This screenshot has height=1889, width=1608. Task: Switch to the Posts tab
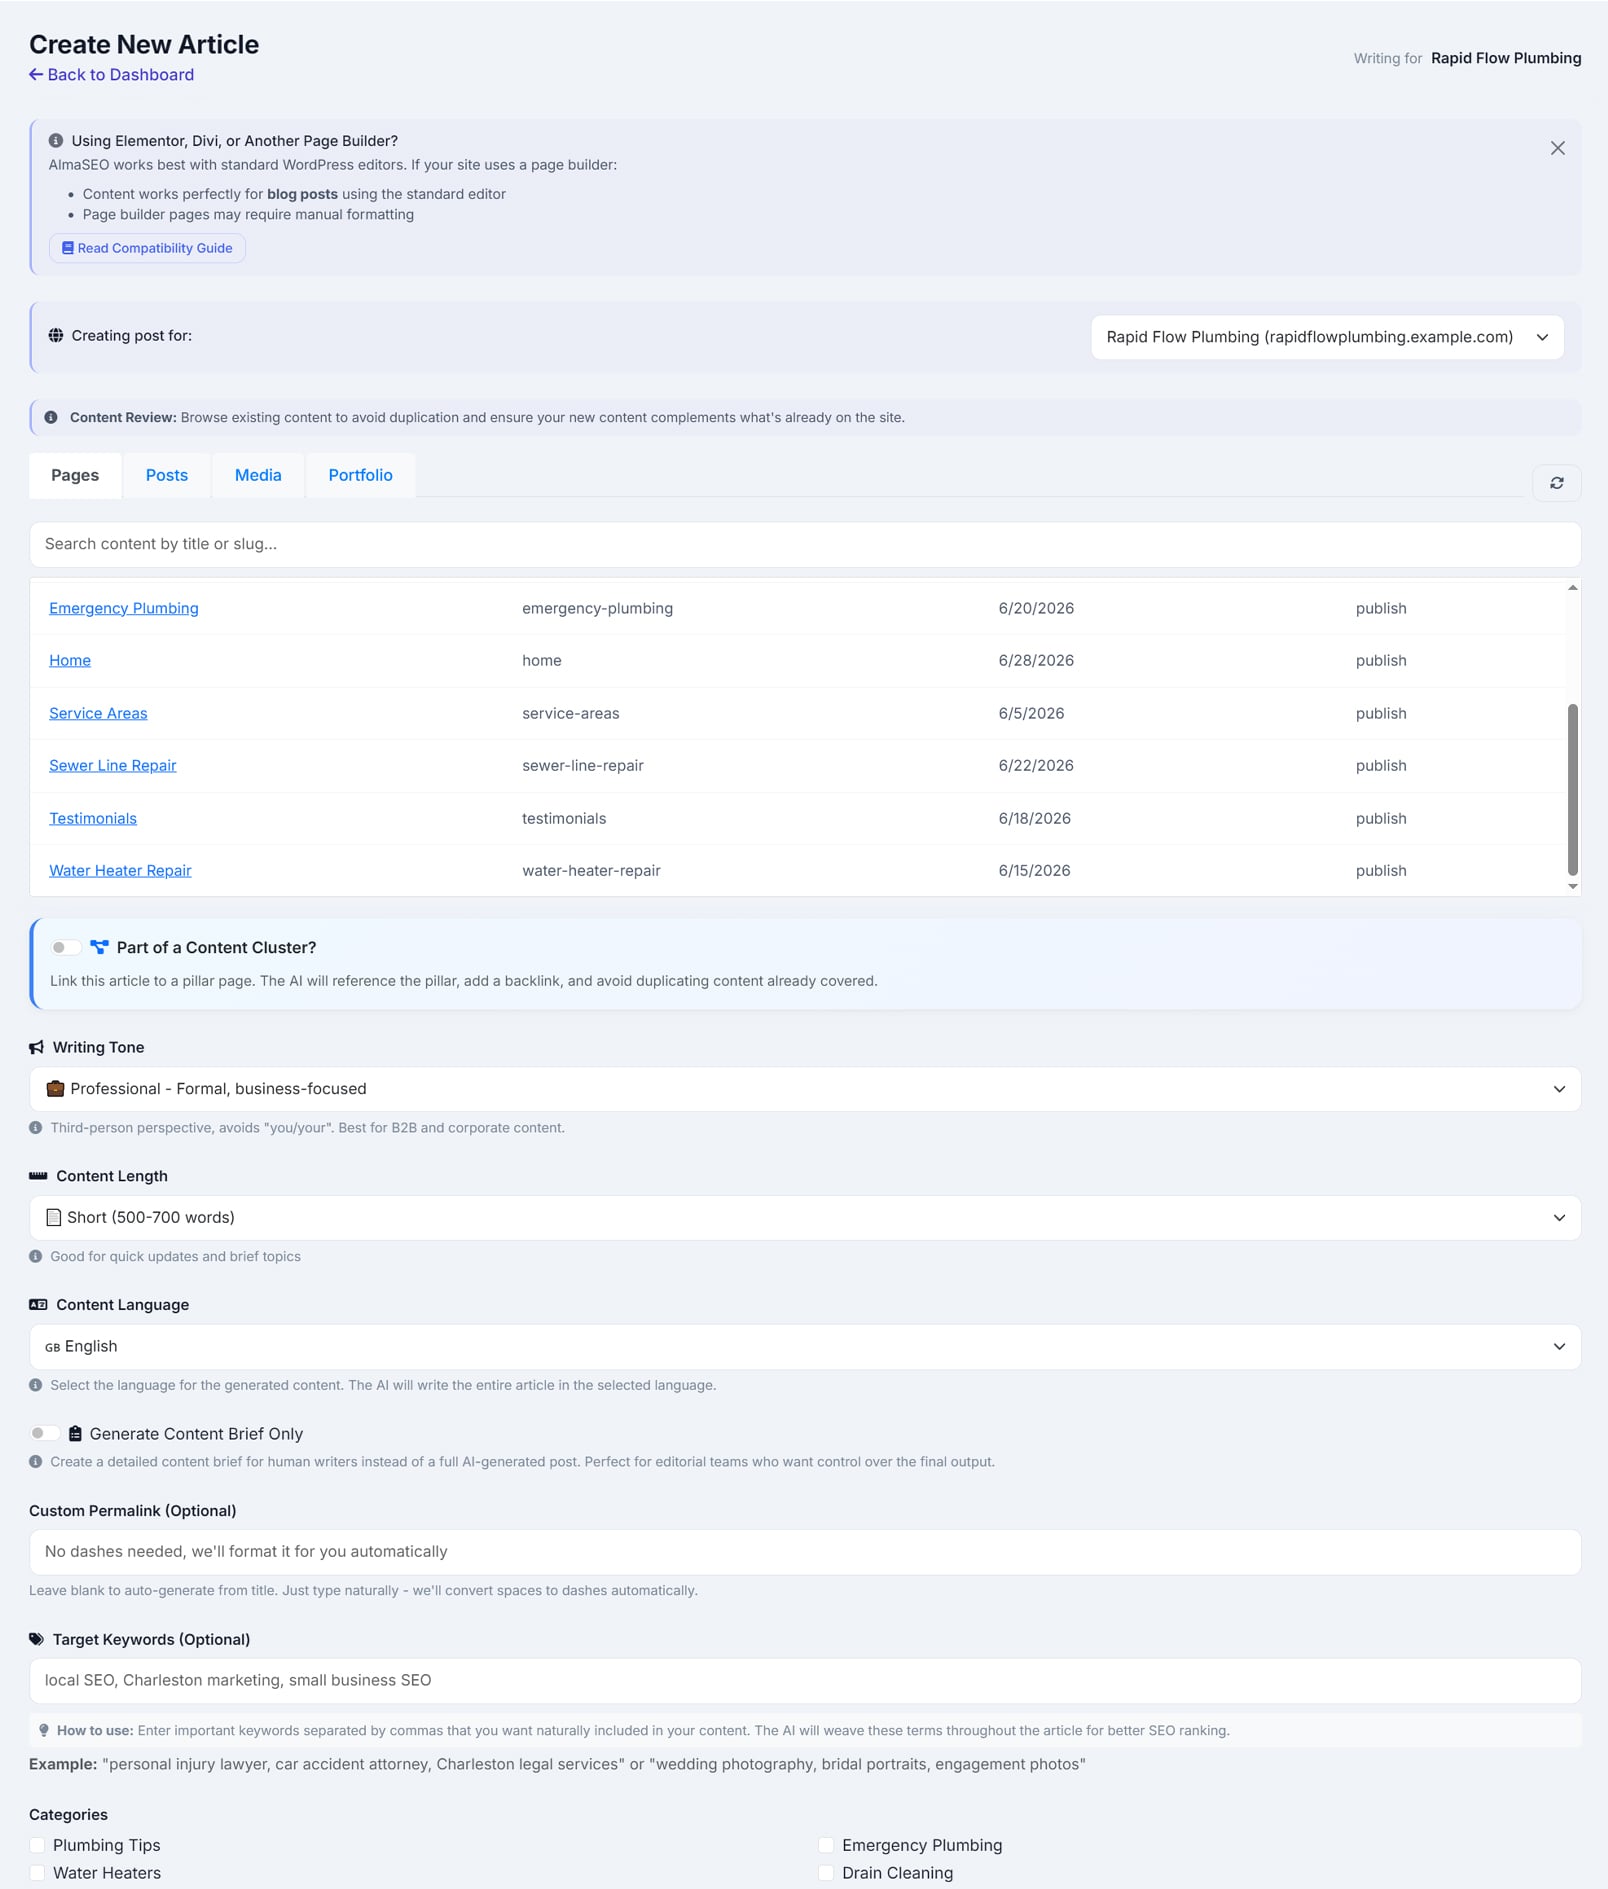point(167,475)
